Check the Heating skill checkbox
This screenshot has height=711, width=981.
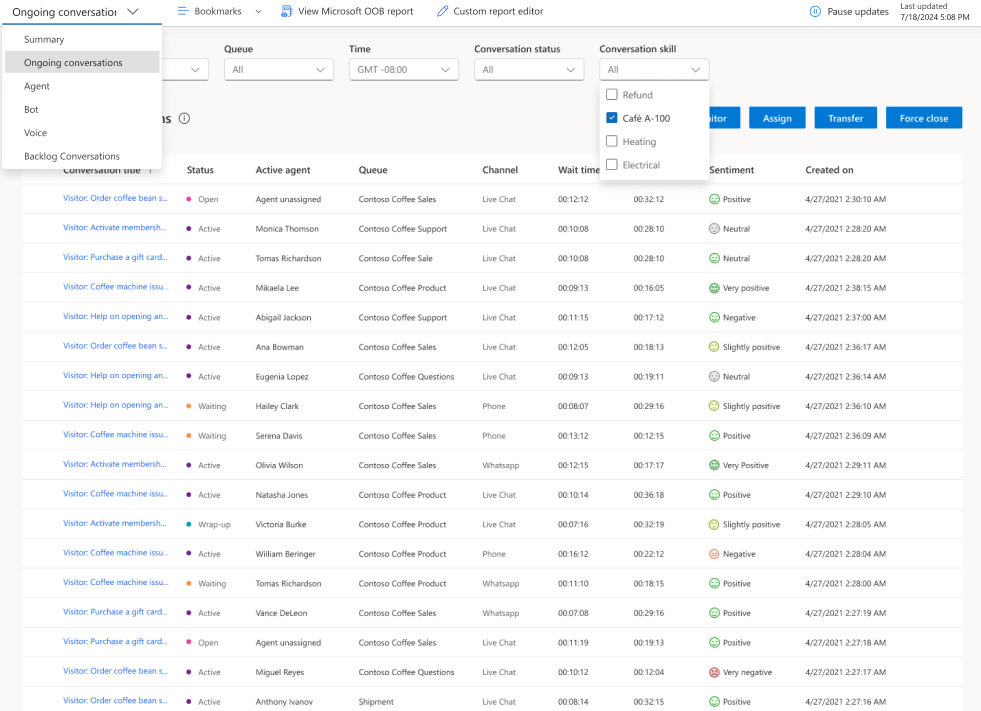point(612,141)
